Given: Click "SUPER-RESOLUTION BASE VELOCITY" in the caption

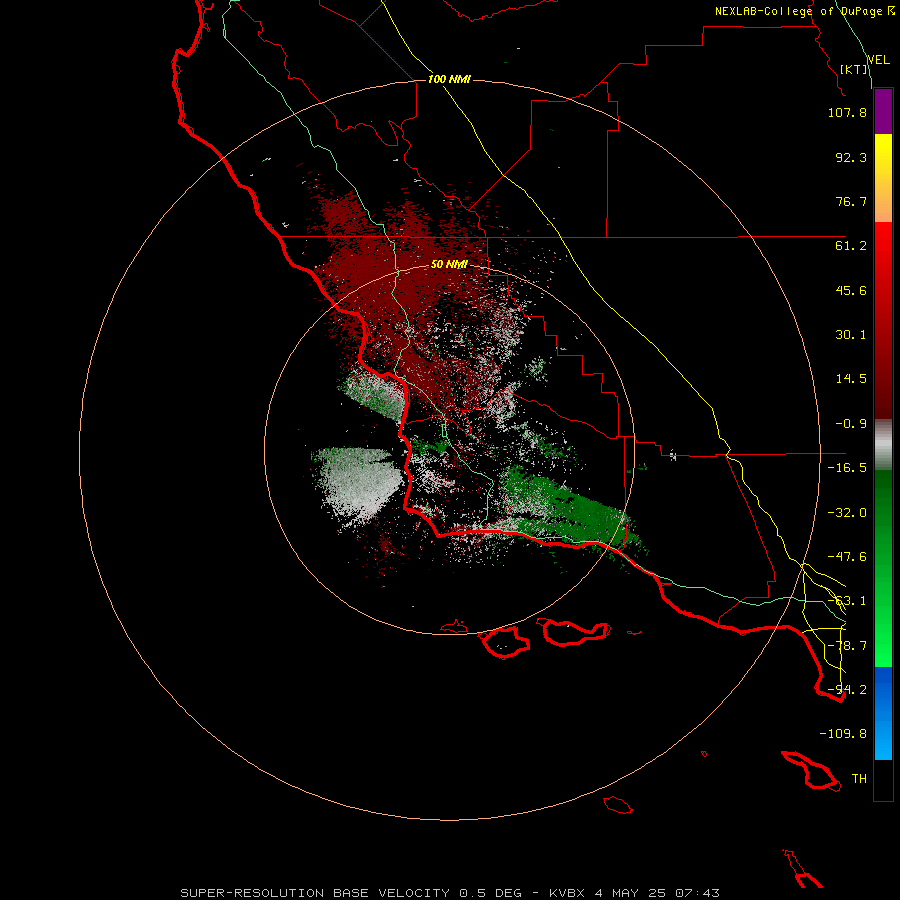Looking at the screenshot, I should [315, 893].
